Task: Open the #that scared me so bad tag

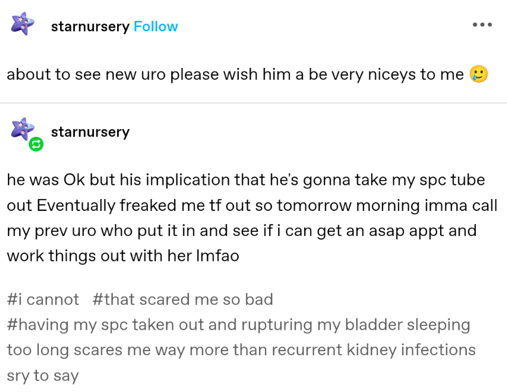Action: point(183,299)
